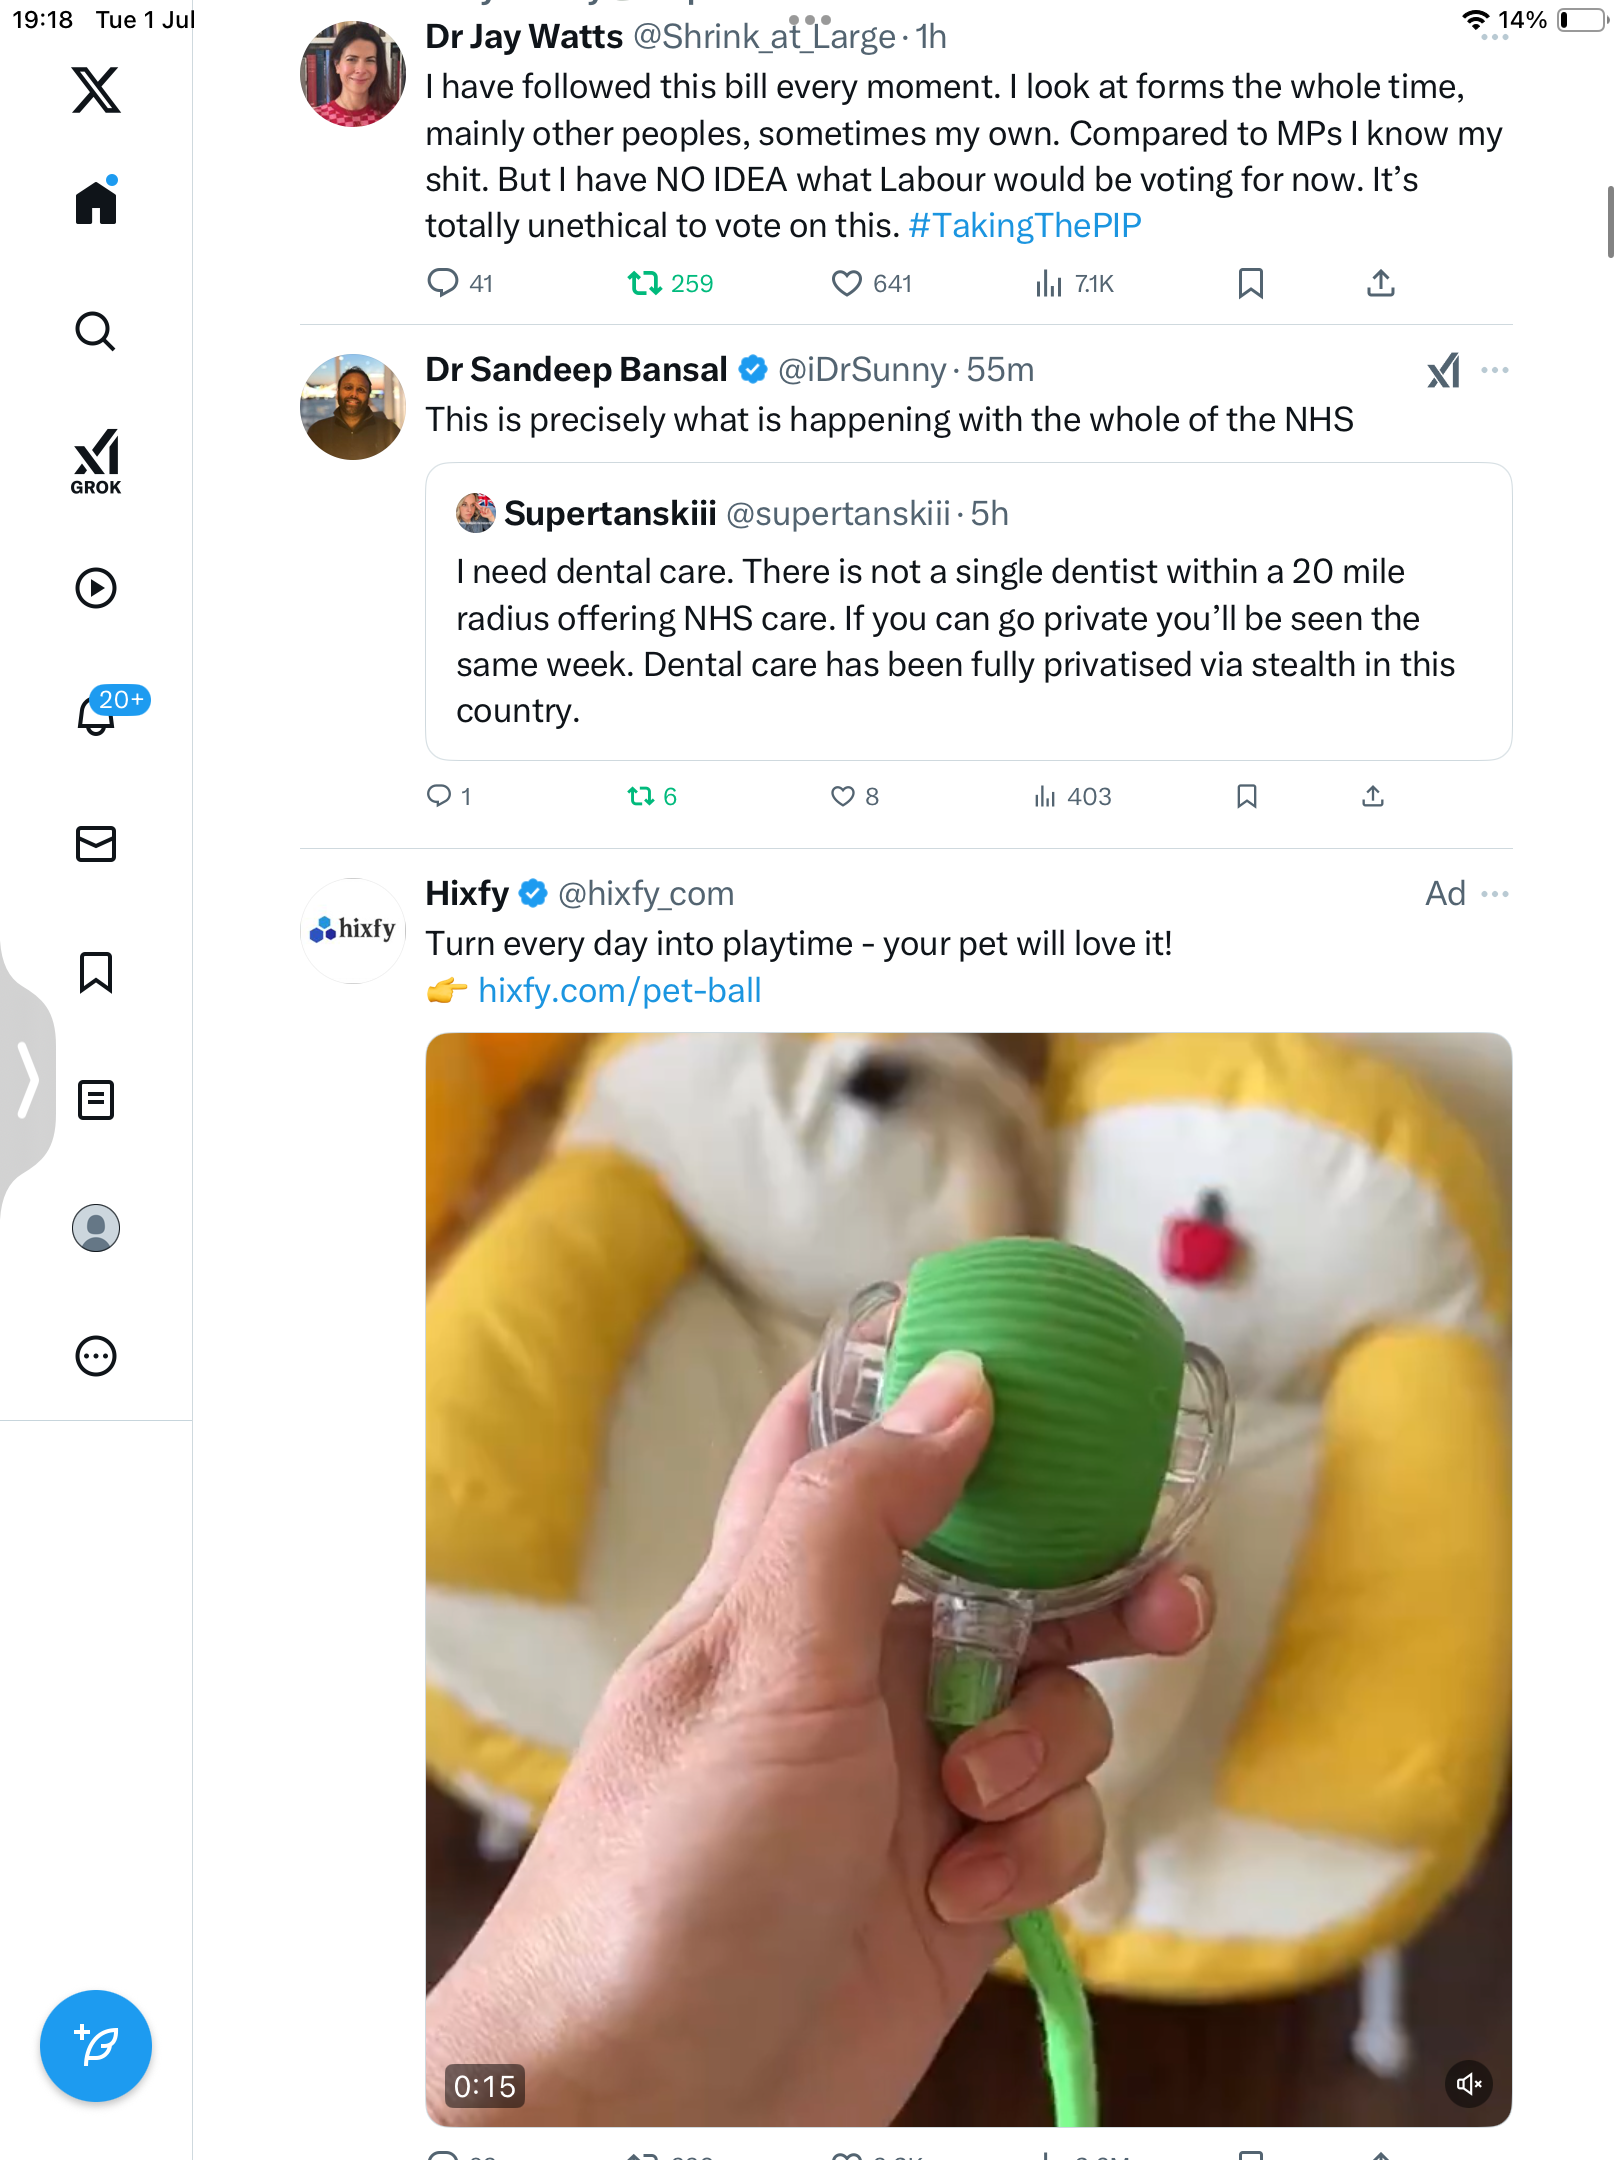Open hixfy.com/pet-ball link
The image size is (1620, 2160).
pos(620,990)
